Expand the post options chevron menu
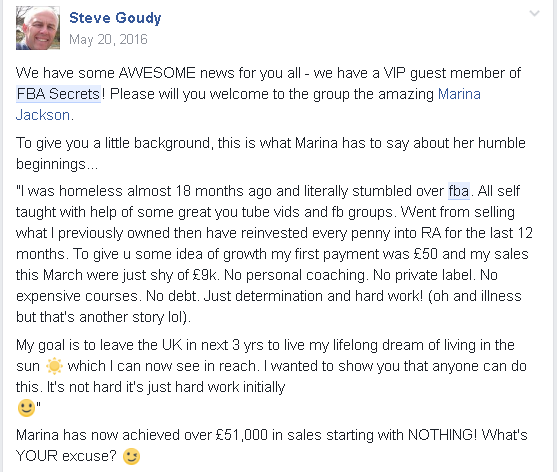The height and width of the screenshot is (472, 557). click(534, 14)
